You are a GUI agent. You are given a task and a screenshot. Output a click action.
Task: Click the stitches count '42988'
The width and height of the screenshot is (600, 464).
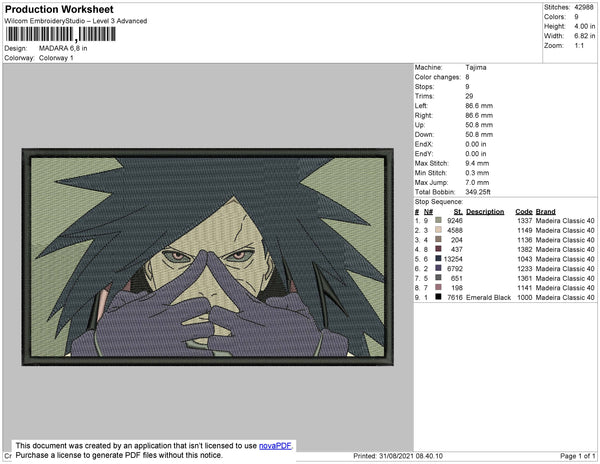(x=584, y=7)
